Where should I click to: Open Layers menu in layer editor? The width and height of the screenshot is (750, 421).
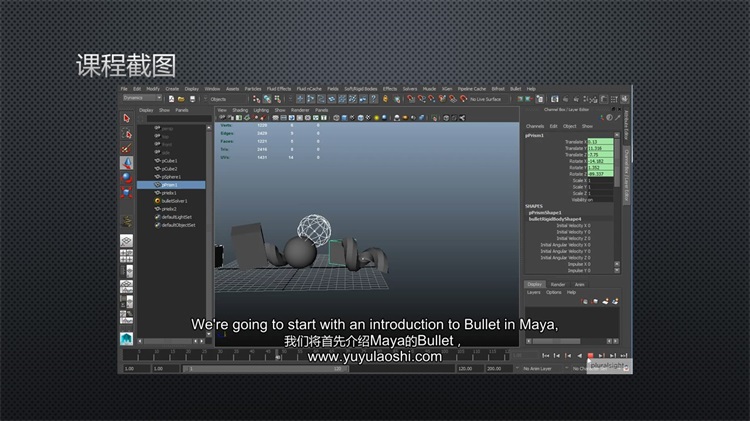pyautogui.click(x=533, y=292)
